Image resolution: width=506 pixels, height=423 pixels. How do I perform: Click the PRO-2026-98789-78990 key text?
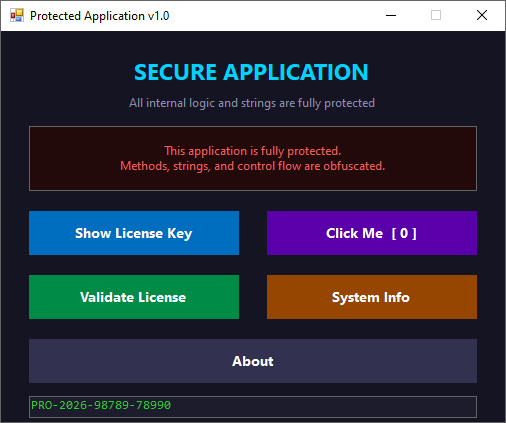tap(101, 405)
